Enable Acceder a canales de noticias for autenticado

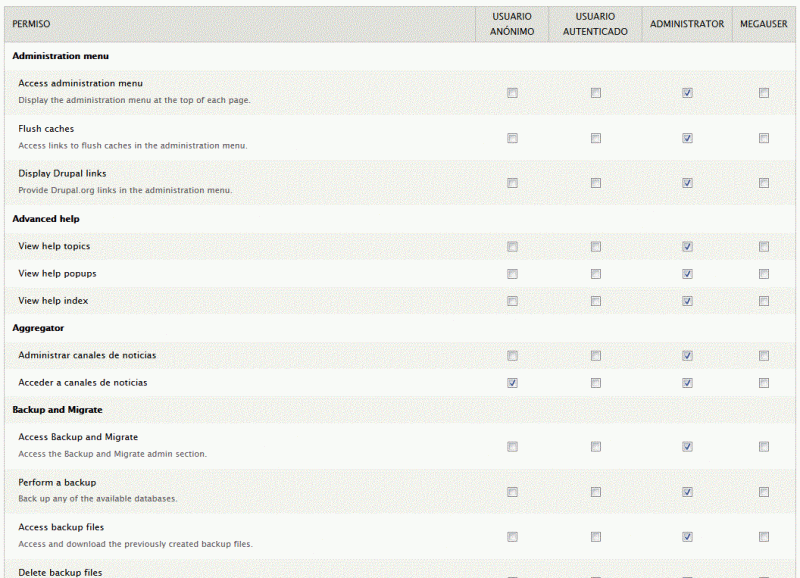click(x=596, y=382)
